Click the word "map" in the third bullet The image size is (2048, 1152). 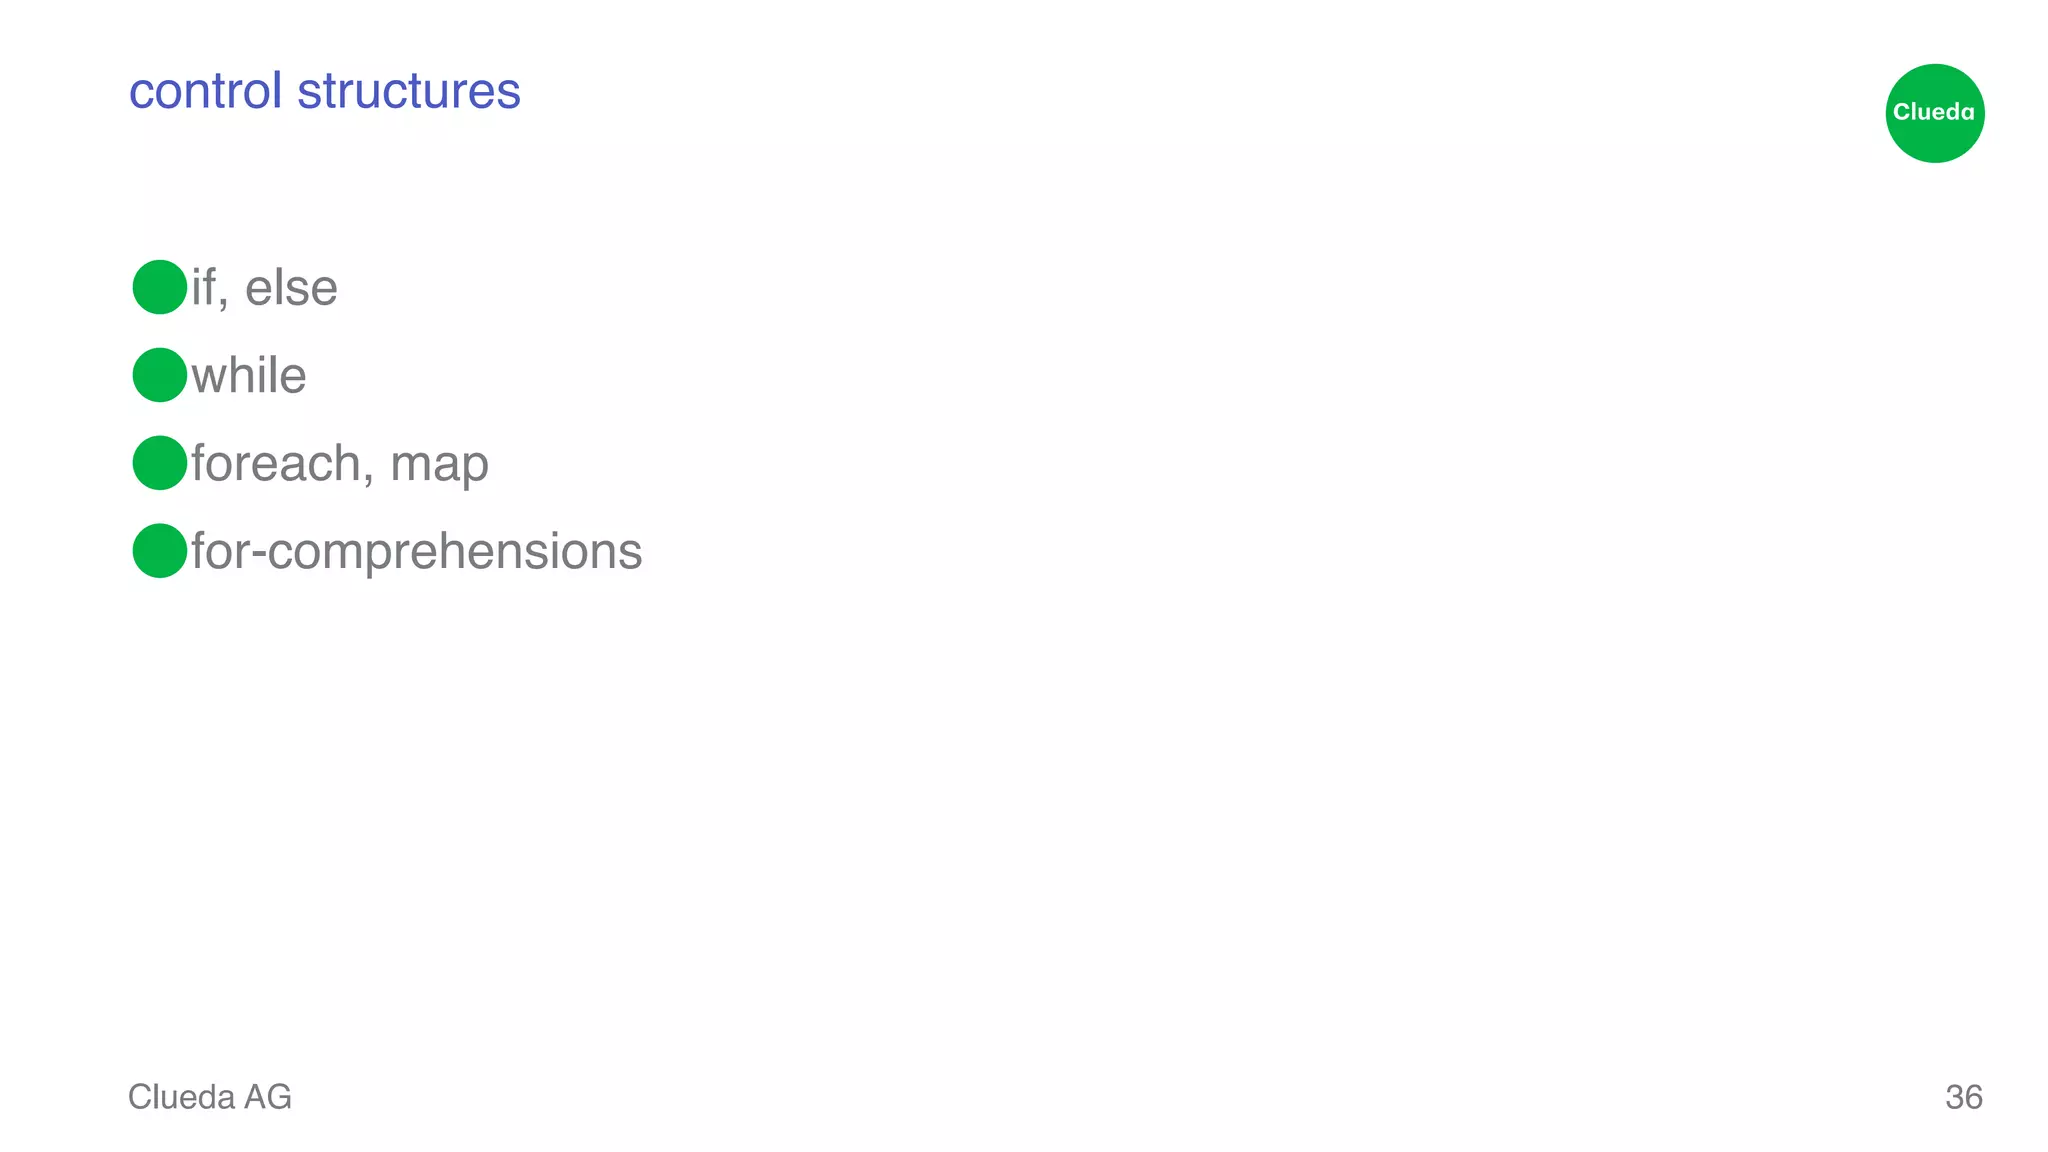tap(439, 466)
